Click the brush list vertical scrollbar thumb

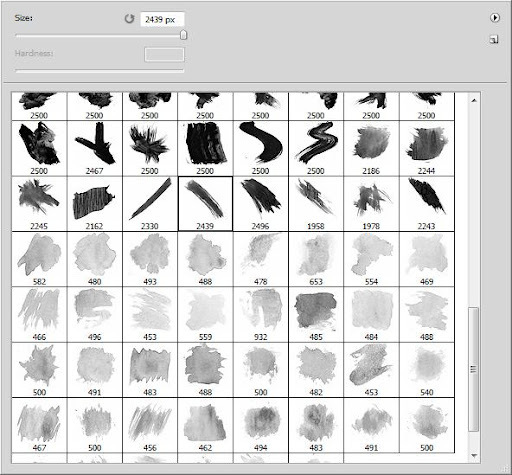pos(473,369)
